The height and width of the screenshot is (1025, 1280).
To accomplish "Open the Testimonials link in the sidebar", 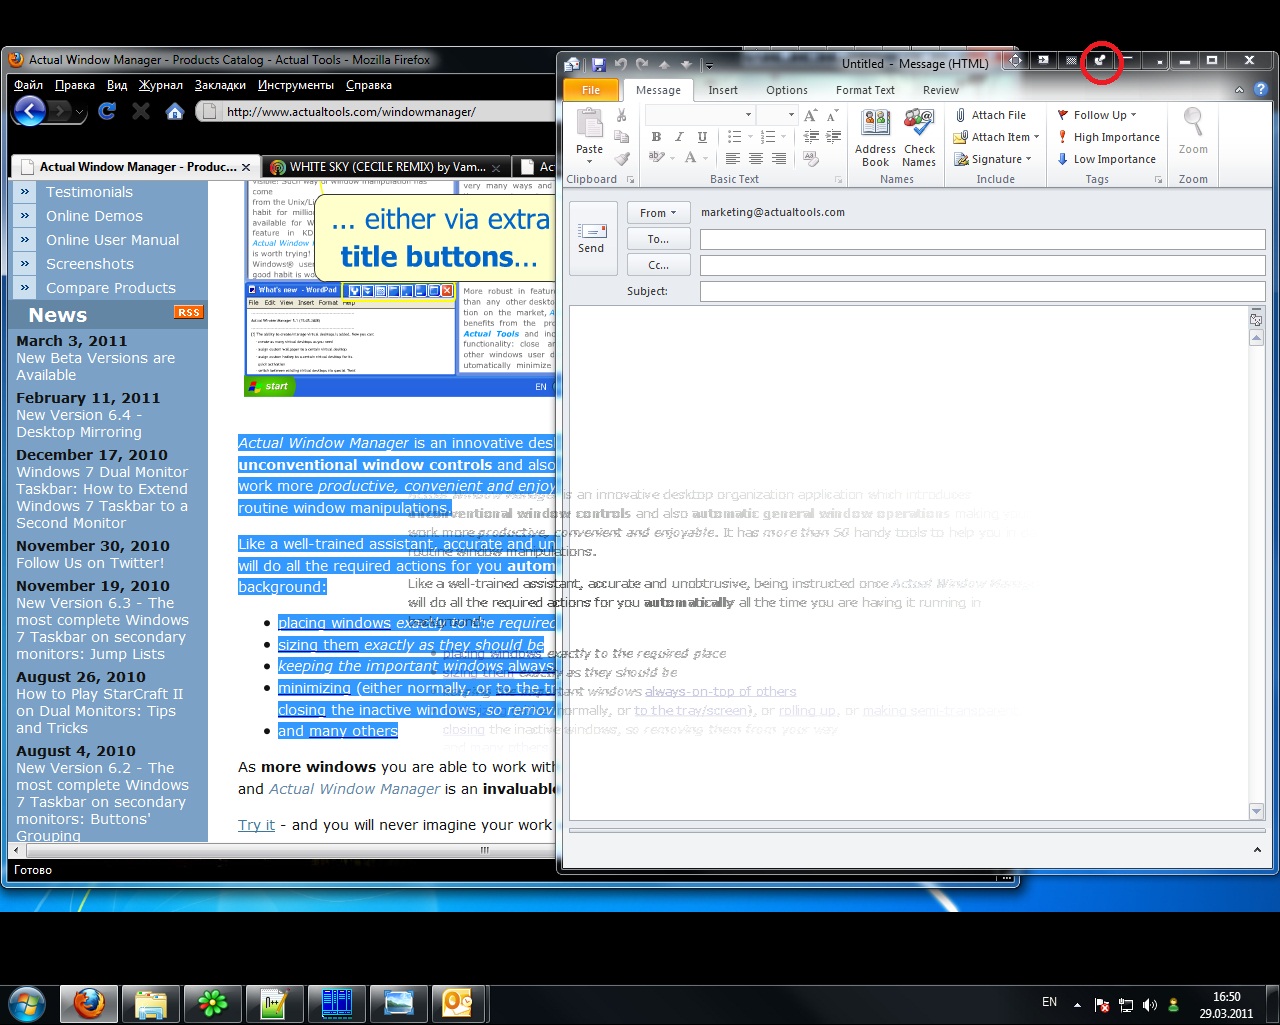I will [x=89, y=192].
